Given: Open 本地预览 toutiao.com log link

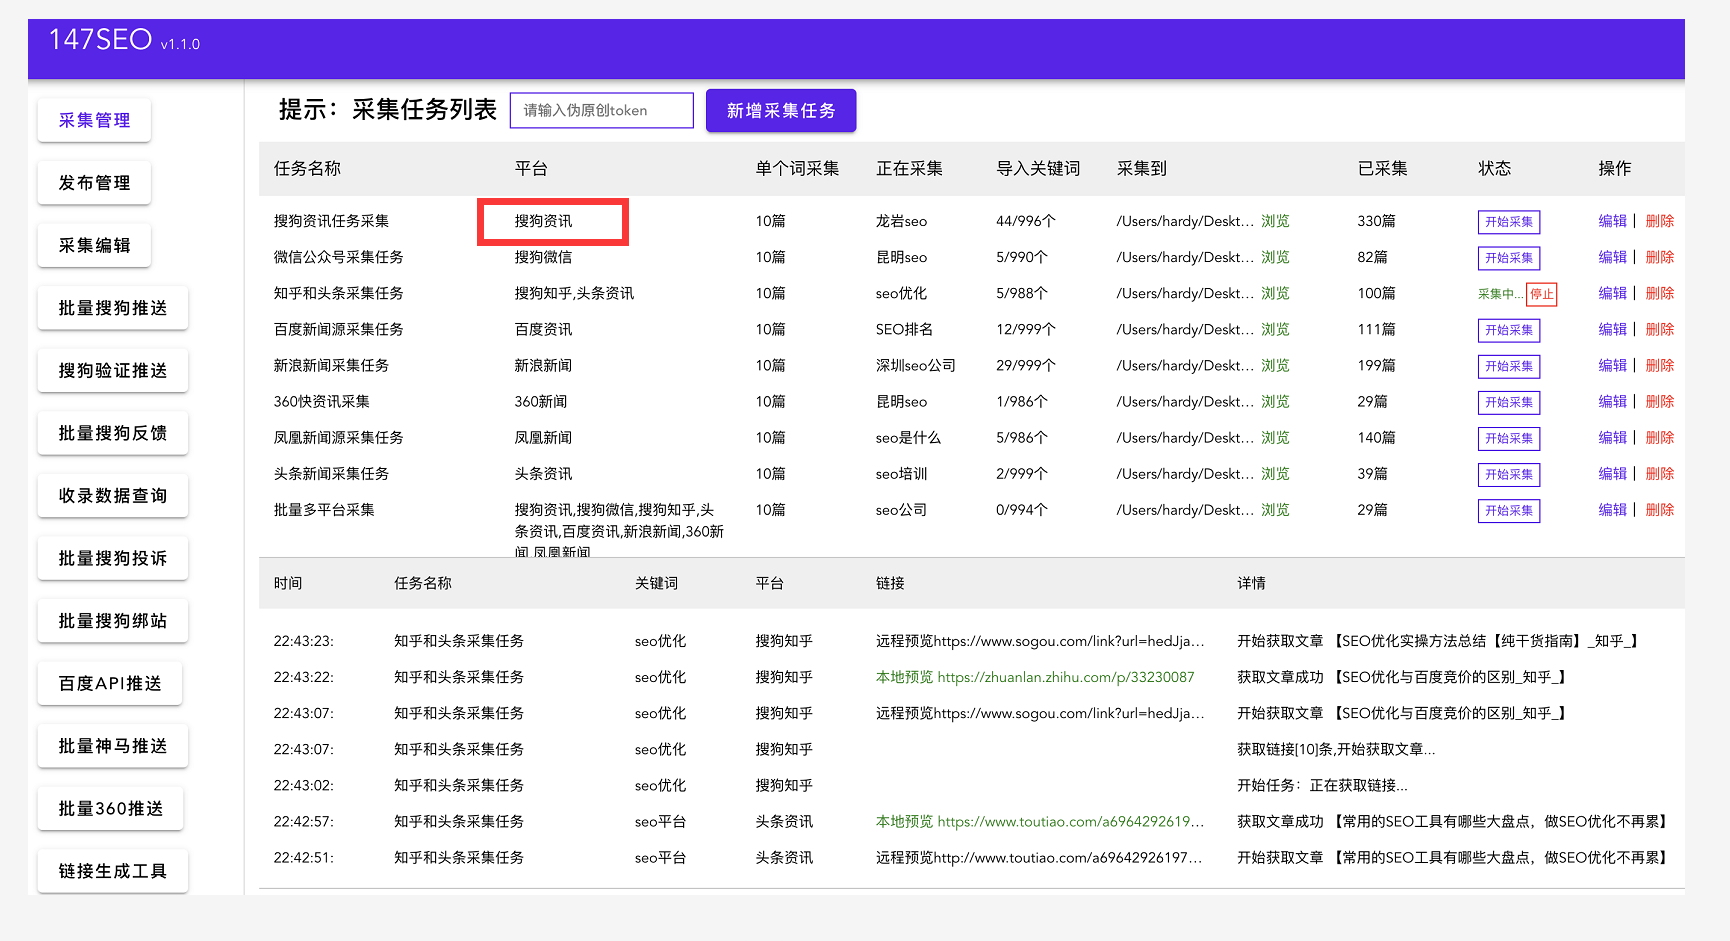Looking at the screenshot, I should [x=1040, y=821].
